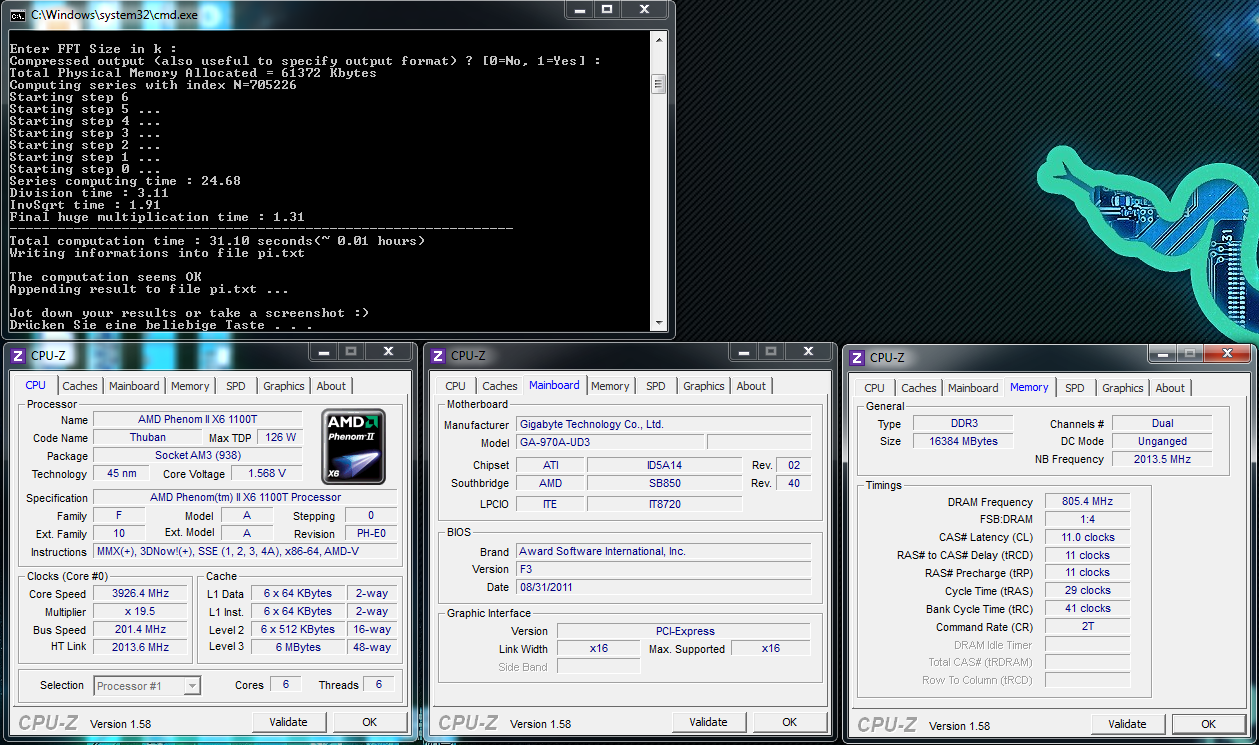Click the DRAM Frequency value 805.4 MHz
The height and width of the screenshot is (745, 1259).
point(1088,502)
